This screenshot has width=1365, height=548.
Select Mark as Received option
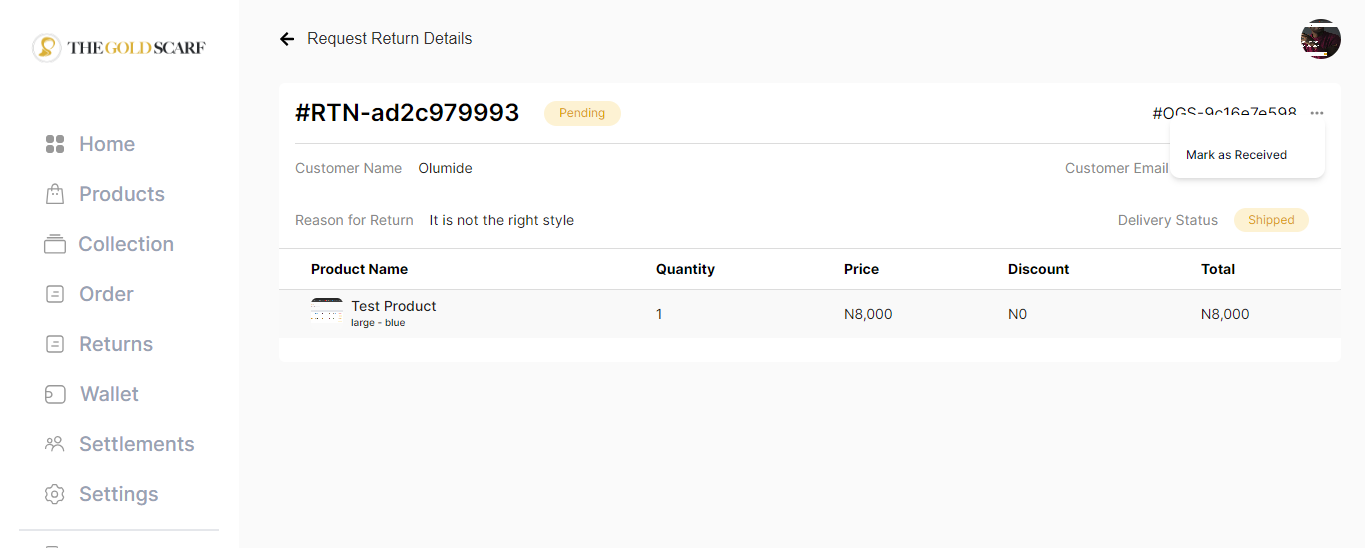[x=1236, y=155]
